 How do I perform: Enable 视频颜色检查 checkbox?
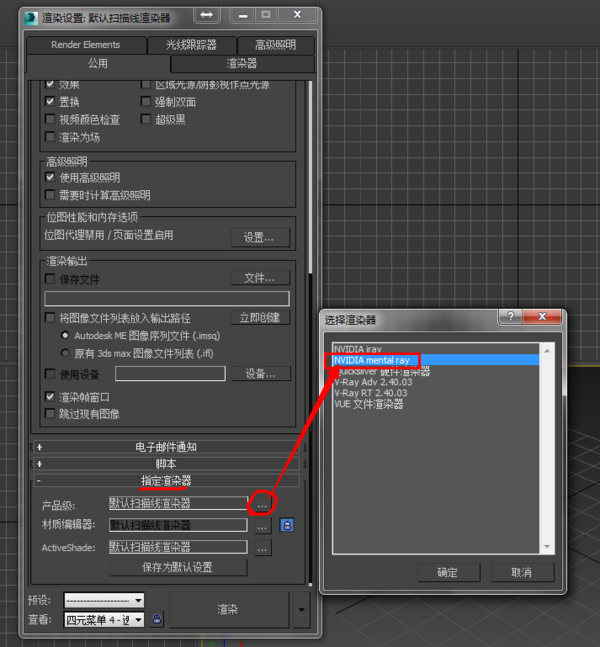coord(50,119)
